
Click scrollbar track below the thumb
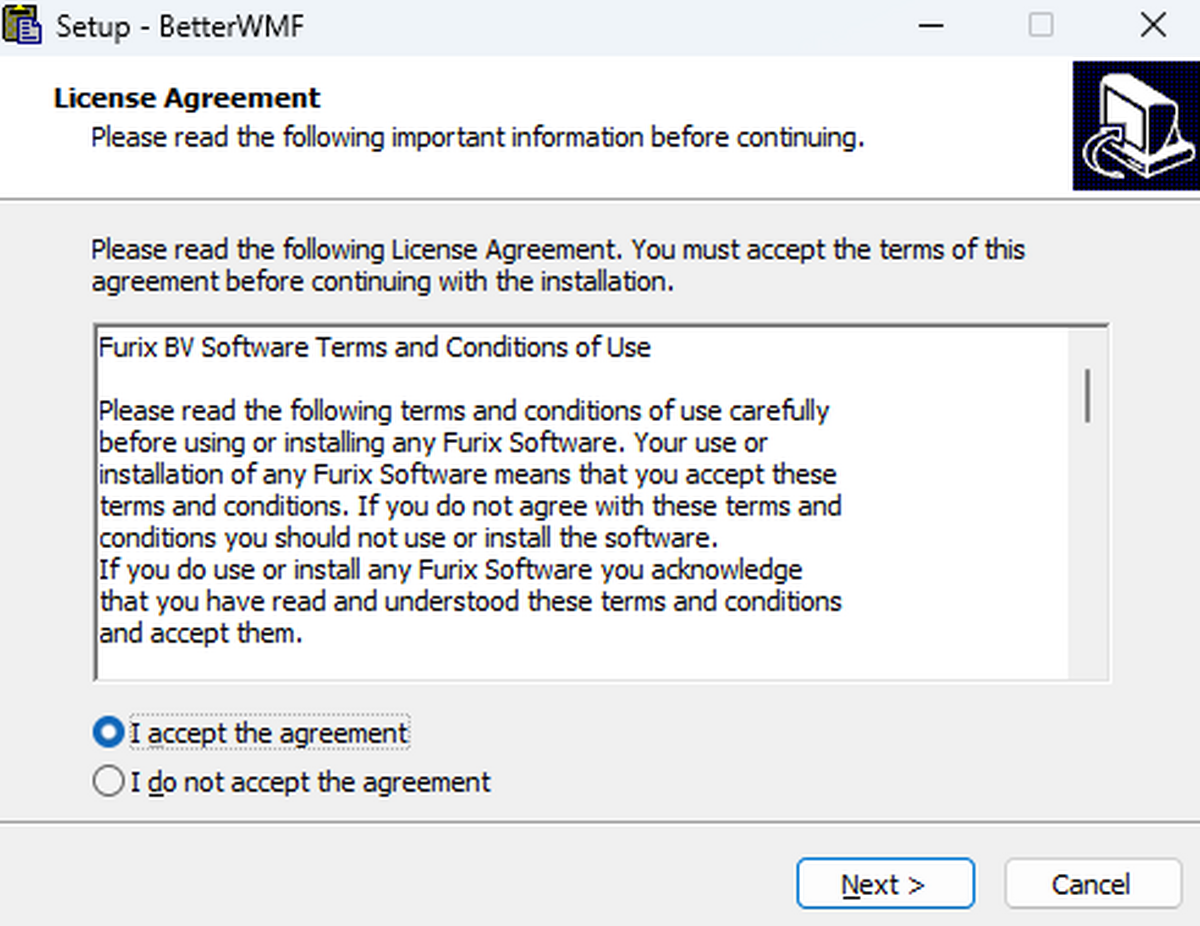(x=1086, y=560)
